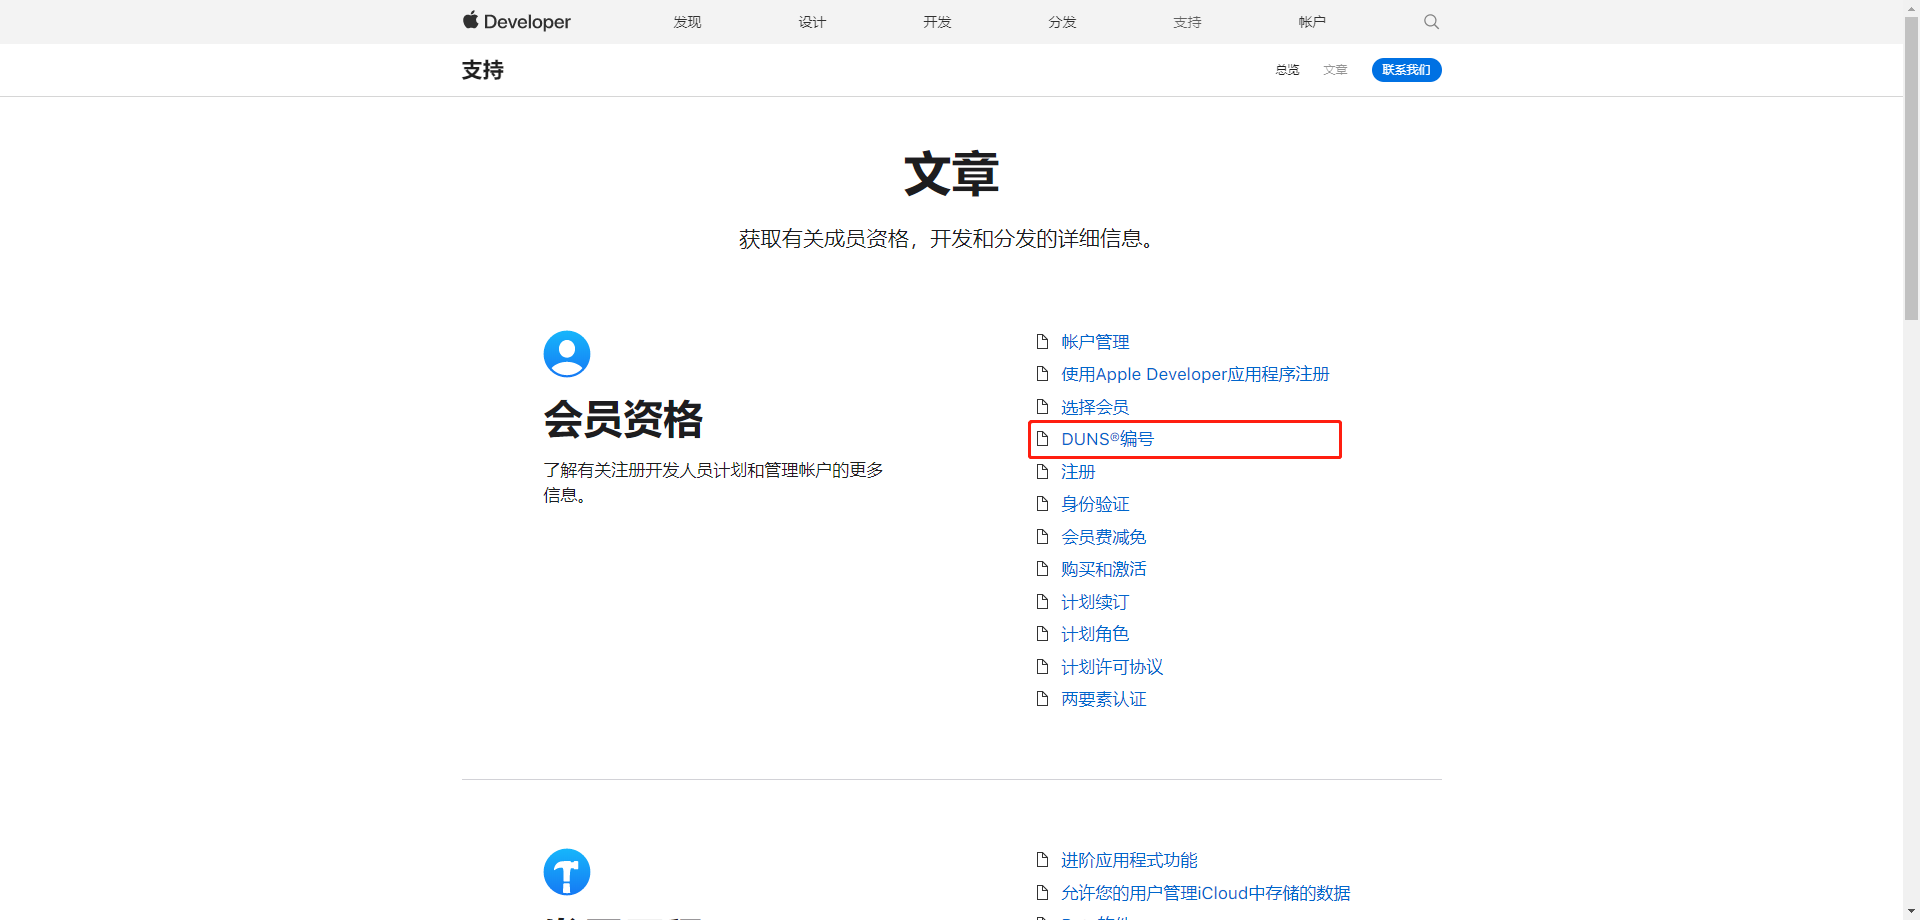Open the 计划角色 article
The width and height of the screenshot is (1920, 920).
[x=1095, y=634]
